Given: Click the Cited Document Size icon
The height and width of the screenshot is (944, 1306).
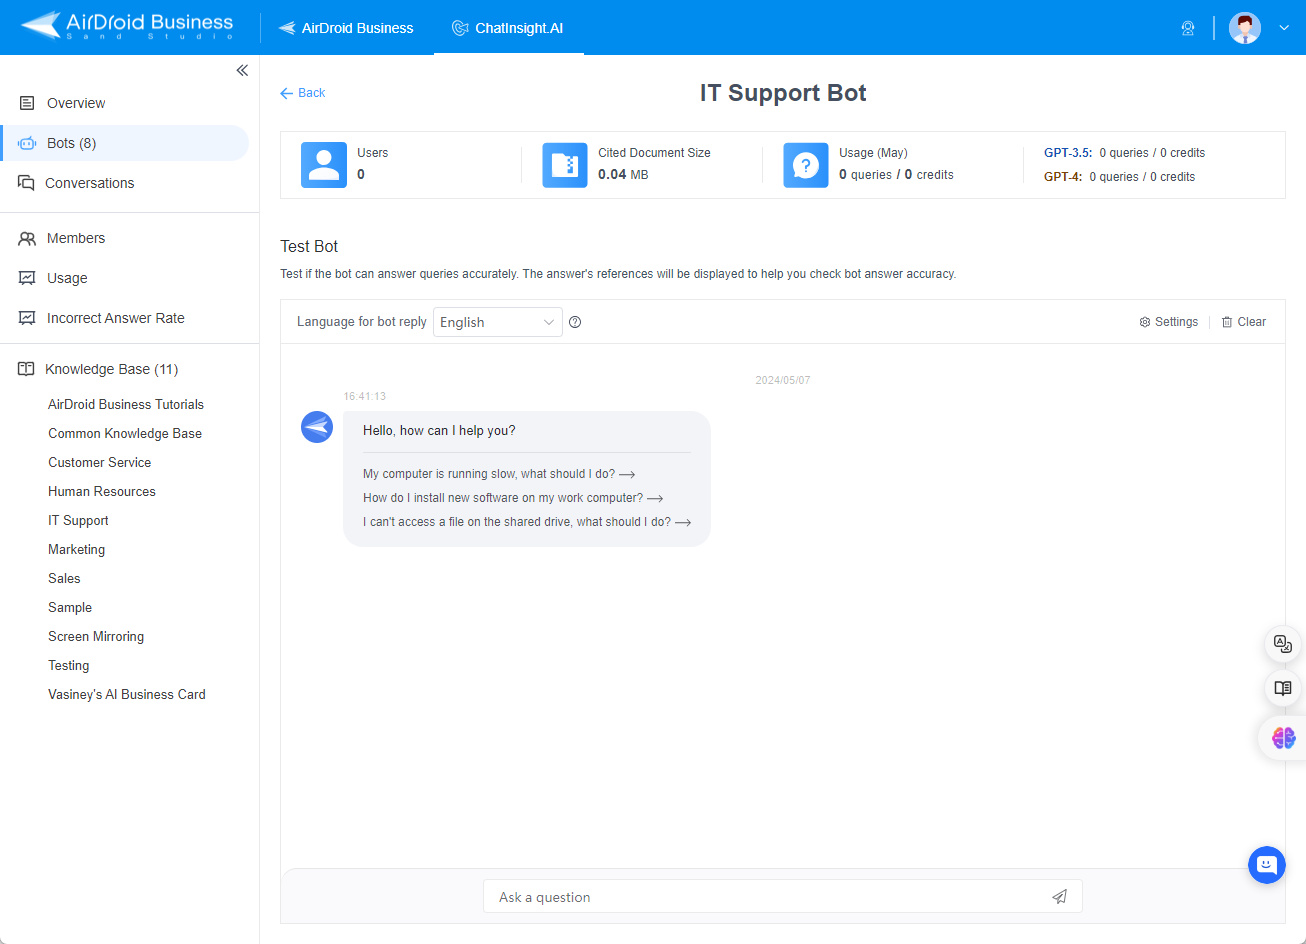Looking at the screenshot, I should 565,165.
